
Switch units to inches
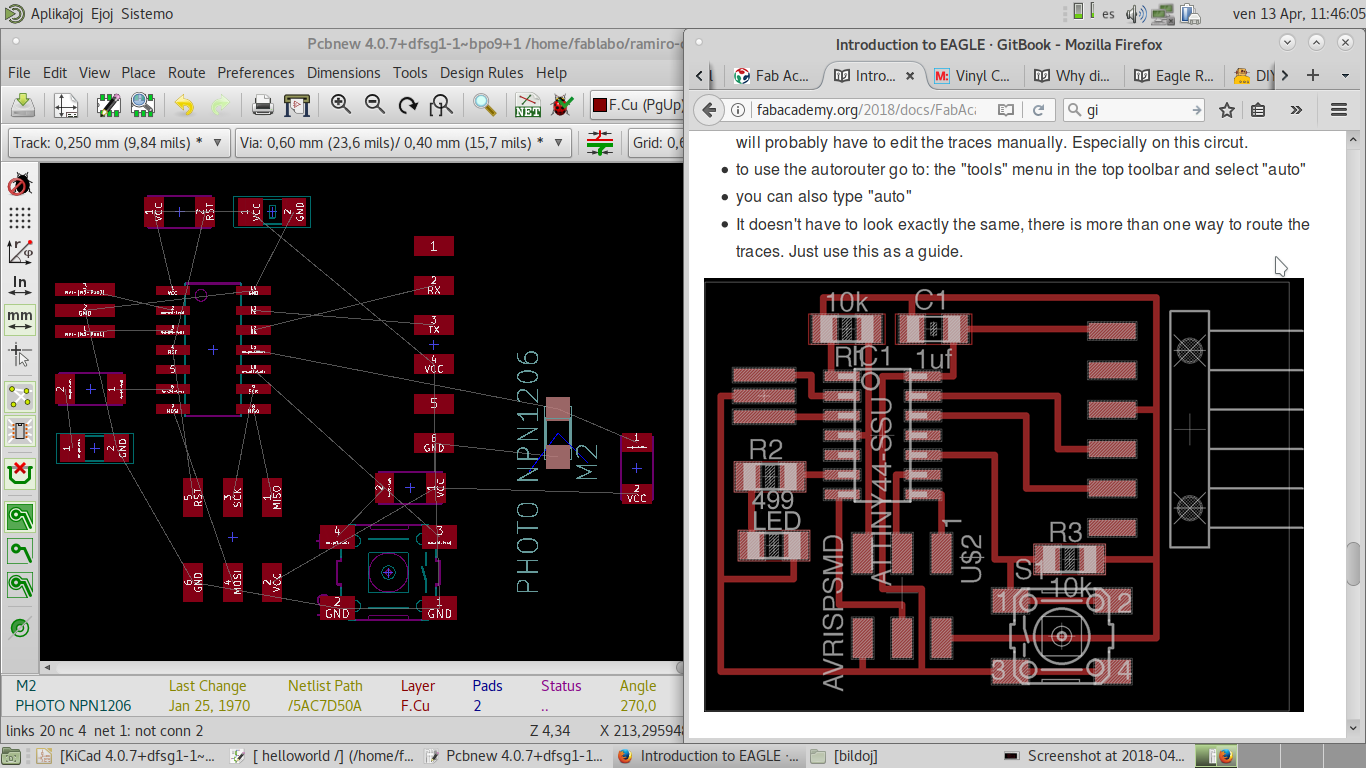[x=19, y=285]
